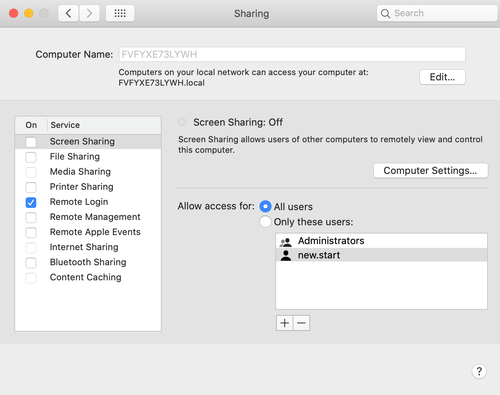Enable the Remote Apple Events checkbox
The width and height of the screenshot is (500, 395).
pos(31,232)
